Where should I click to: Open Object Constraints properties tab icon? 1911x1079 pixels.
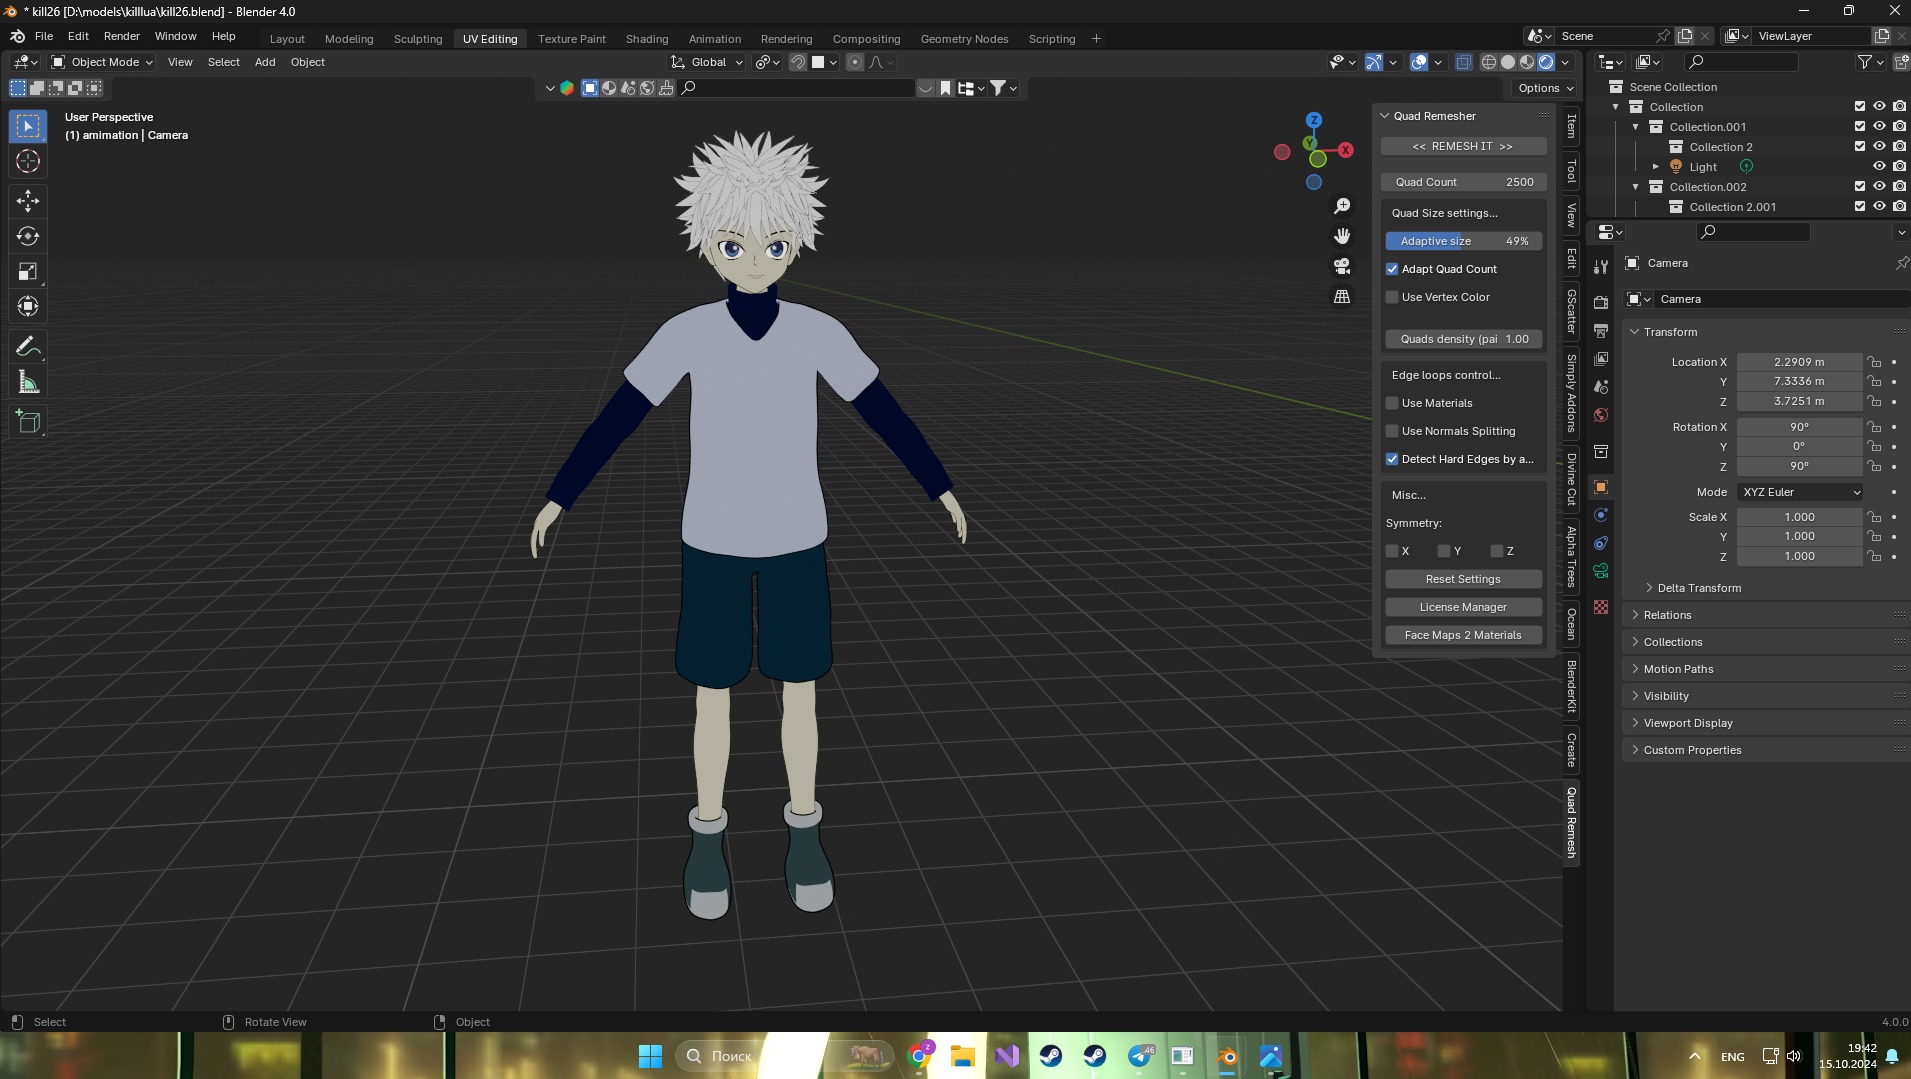pos(1601,543)
